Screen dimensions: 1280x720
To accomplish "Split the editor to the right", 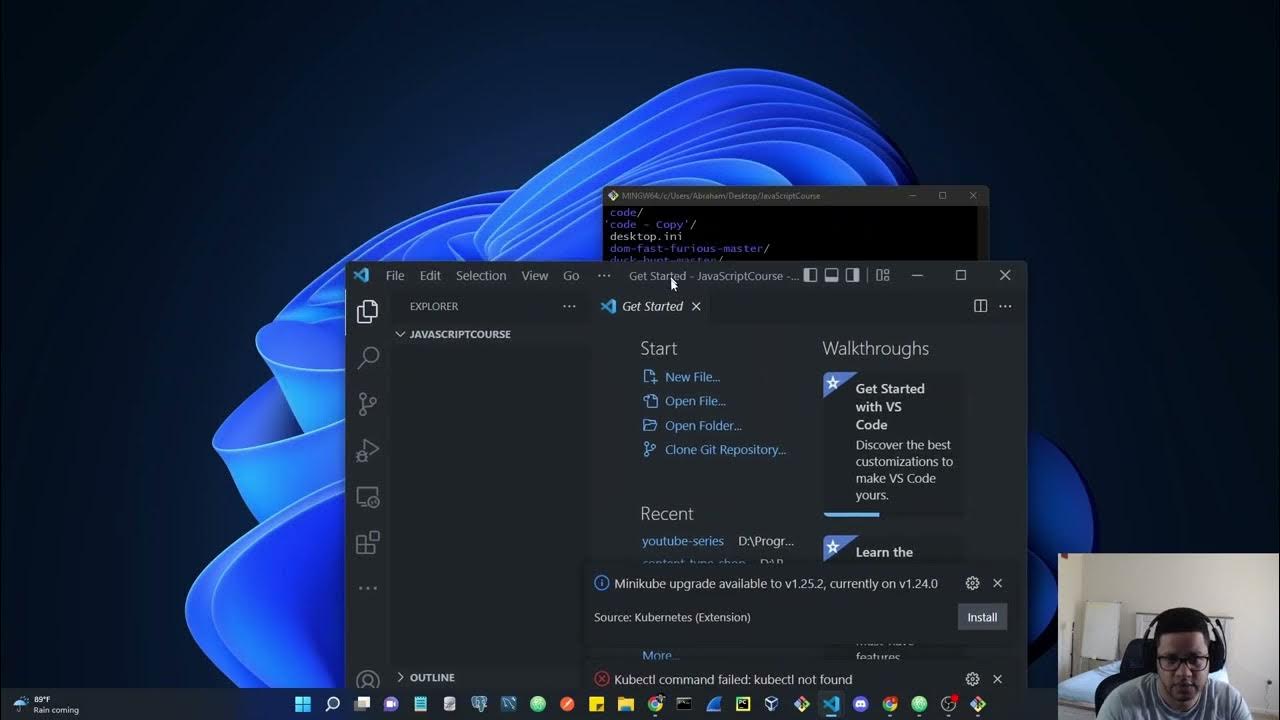I will point(980,306).
